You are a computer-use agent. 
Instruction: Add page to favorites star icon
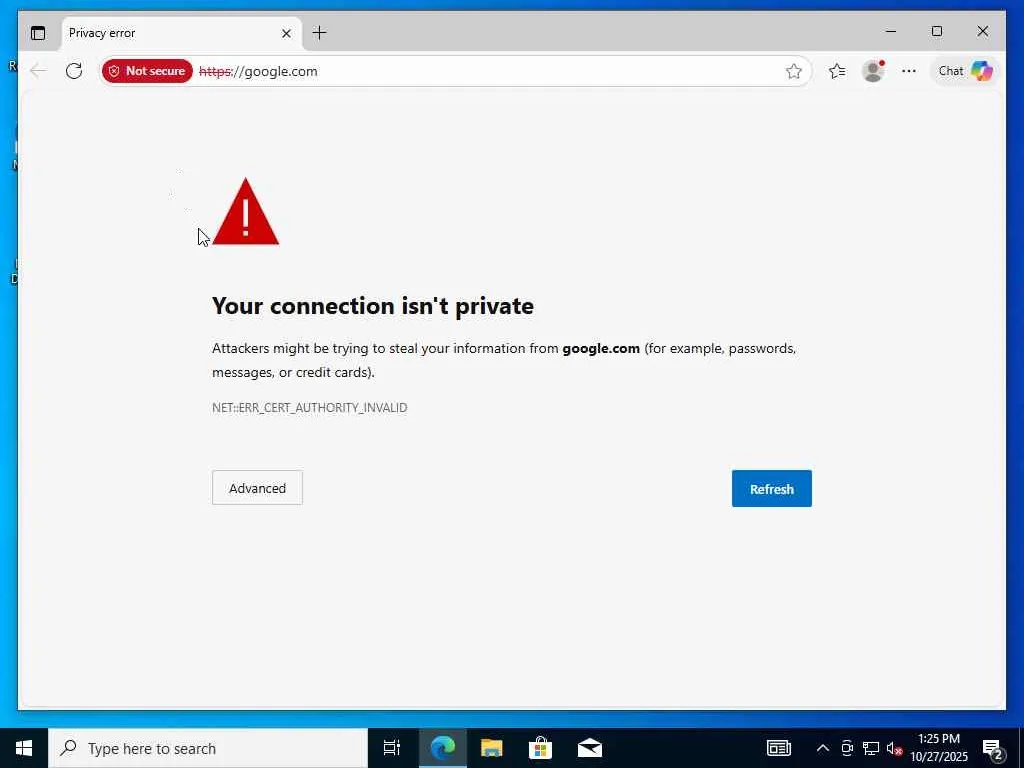793,71
